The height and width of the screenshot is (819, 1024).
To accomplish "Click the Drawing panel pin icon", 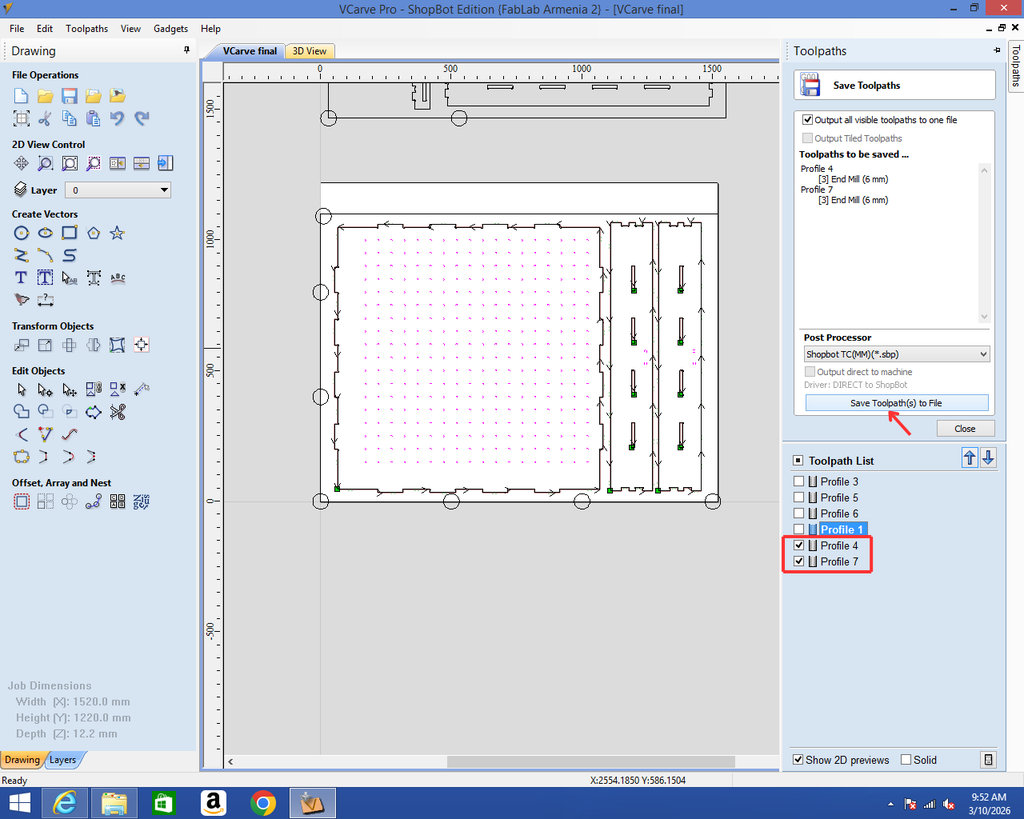I will (187, 50).
